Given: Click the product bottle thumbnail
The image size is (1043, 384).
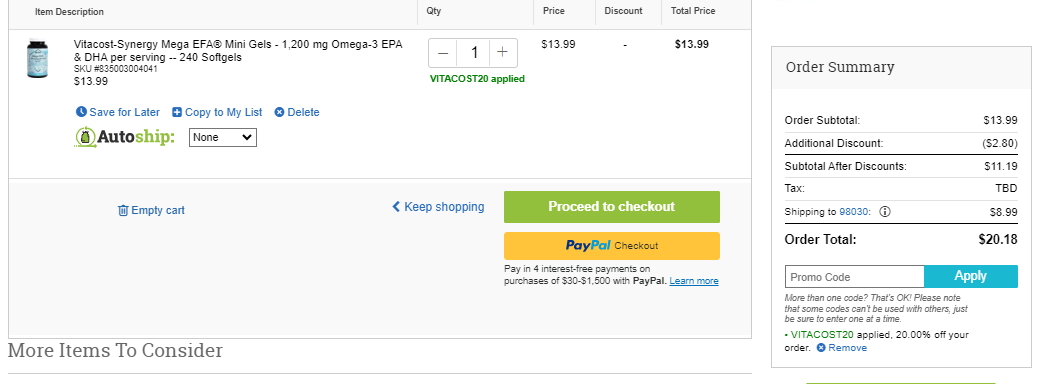Looking at the screenshot, I should tap(37, 59).
